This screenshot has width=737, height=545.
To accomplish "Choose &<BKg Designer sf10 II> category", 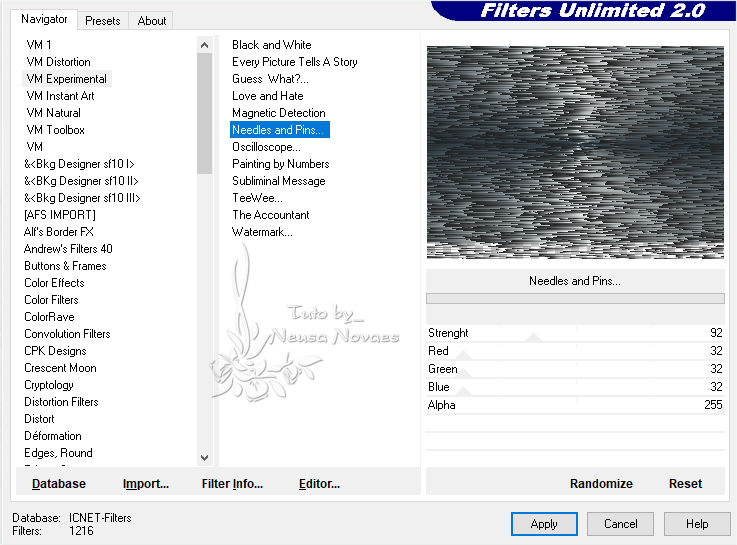I will [x=81, y=180].
